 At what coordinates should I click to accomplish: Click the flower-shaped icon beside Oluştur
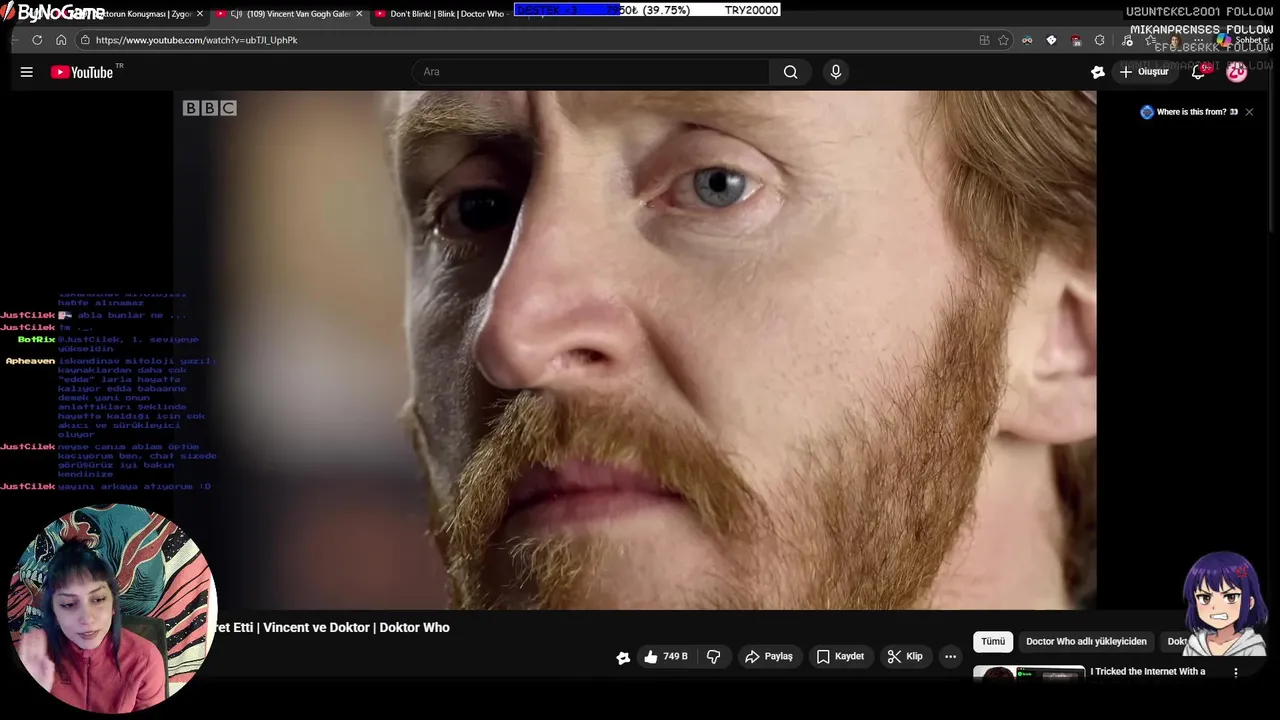pyautogui.click(x=1097, y=72)
